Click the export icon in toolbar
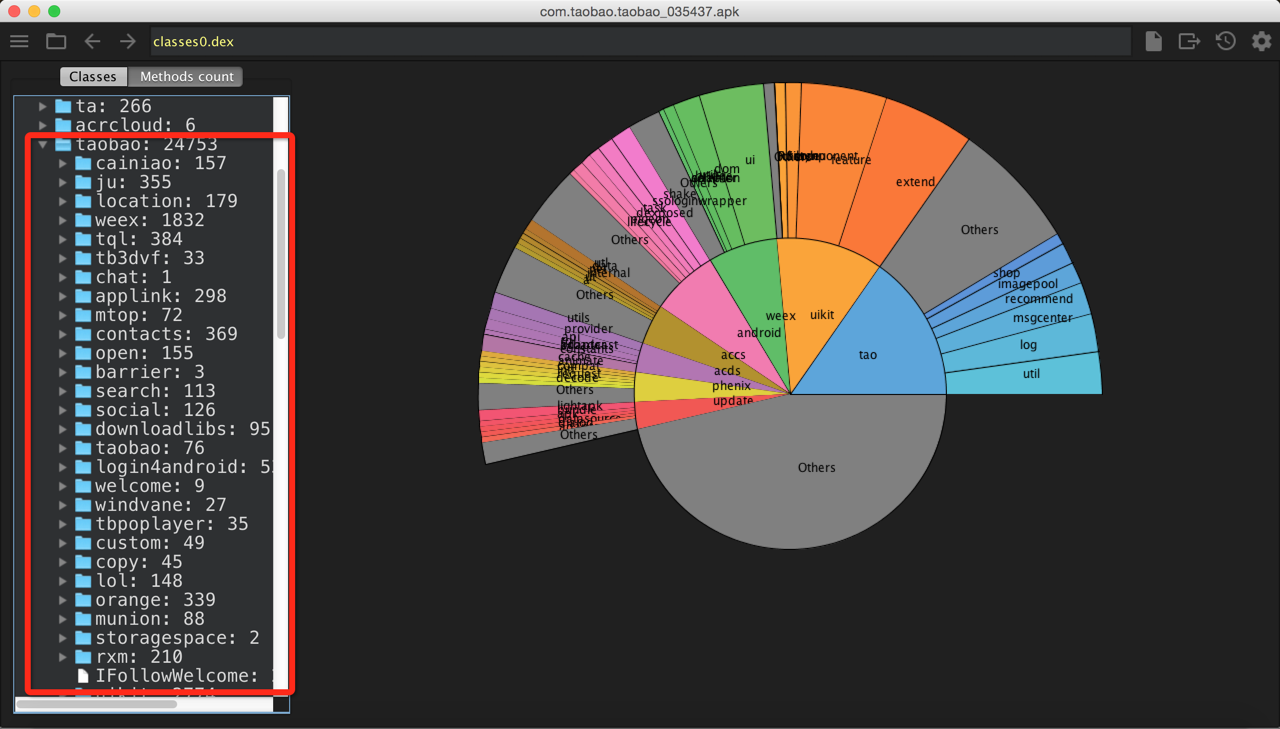The height and width of the screenshot is (729, 1280). 1189,41
